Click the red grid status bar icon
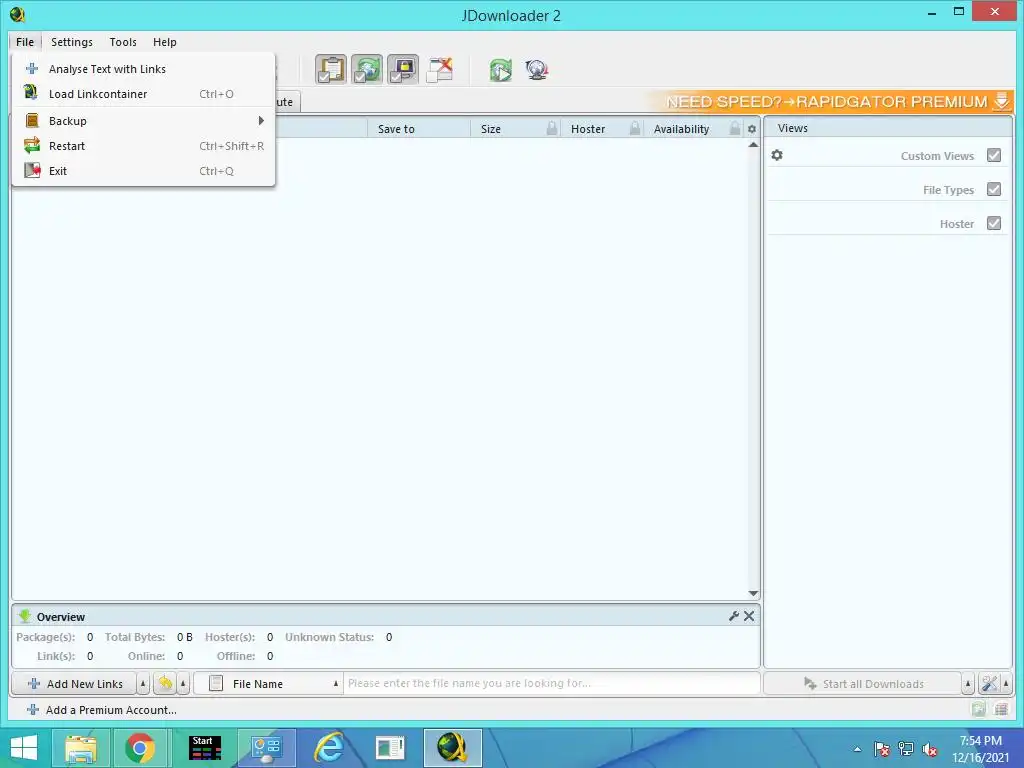Image resolution: width=1024 pixels, height=768 pixels. tap(1001, 709)
